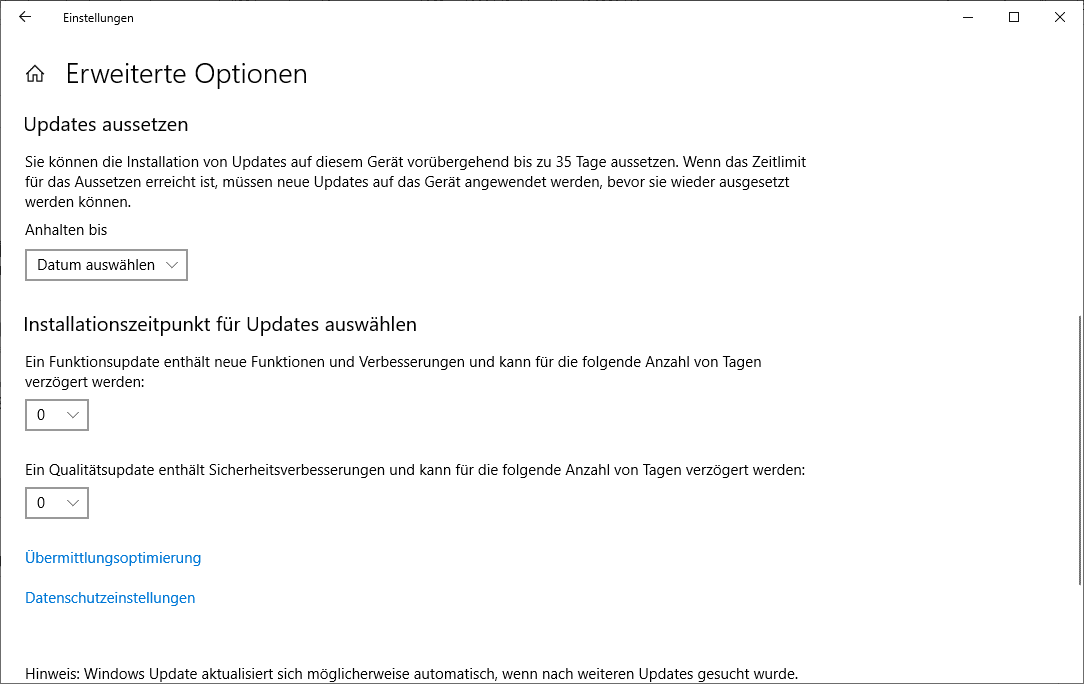Go back using the arrow icon

tap(25, 17)
